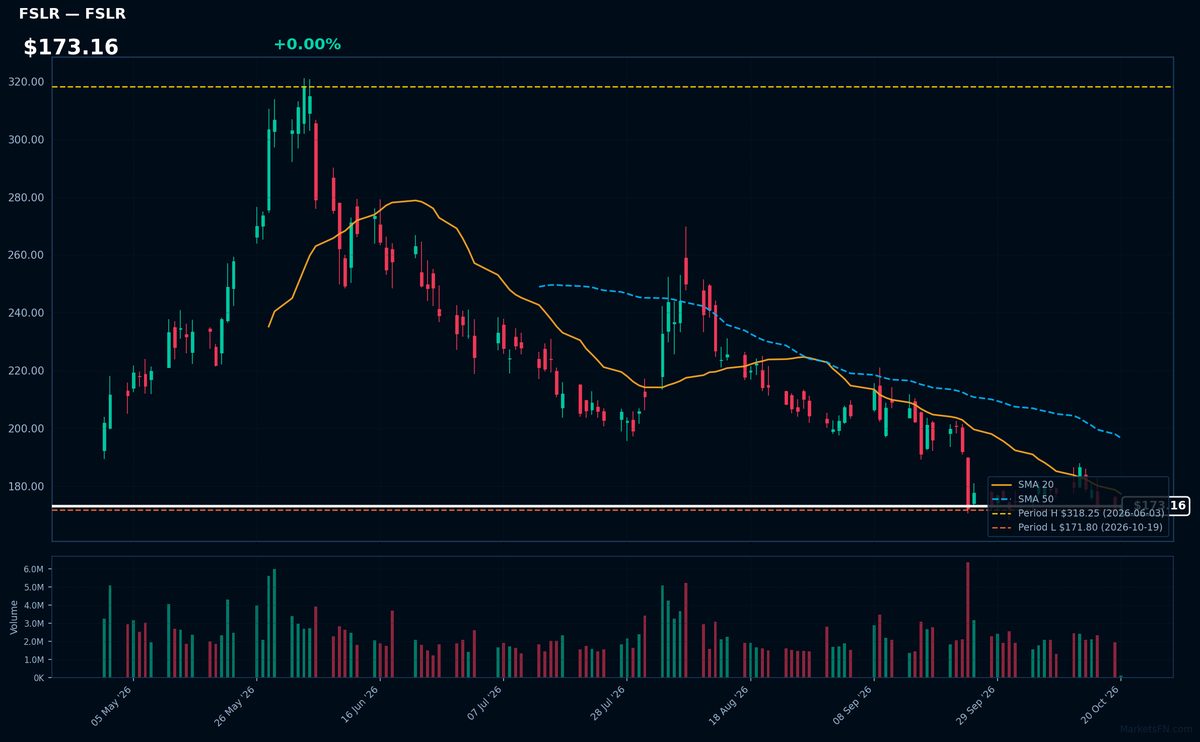Select the 20 Oct '26 date label
The width and height of the screenshot is (1200, 742).
(x=1101, y=704)
